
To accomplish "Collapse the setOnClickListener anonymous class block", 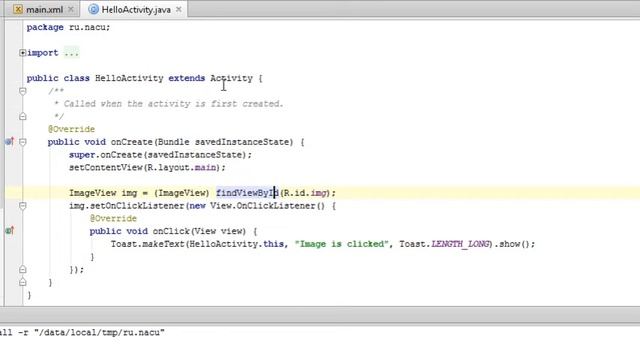I will click(x=22, y=205).
